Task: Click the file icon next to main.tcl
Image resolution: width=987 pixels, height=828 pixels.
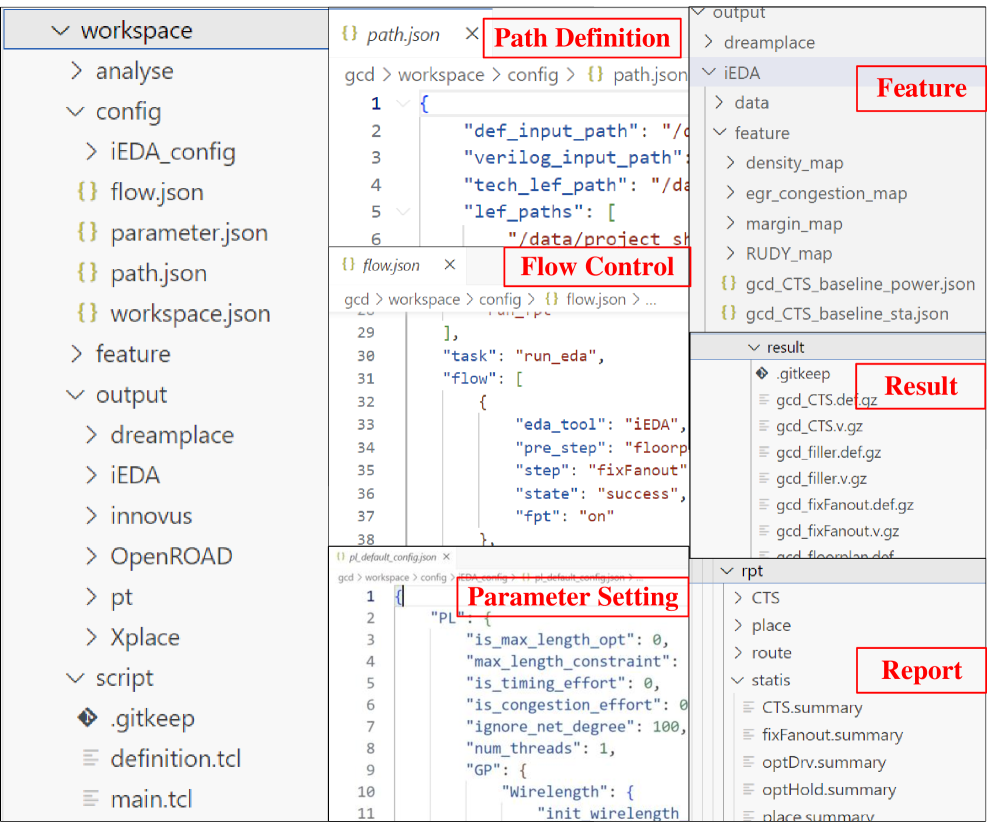Action: (x=91, y=799)
